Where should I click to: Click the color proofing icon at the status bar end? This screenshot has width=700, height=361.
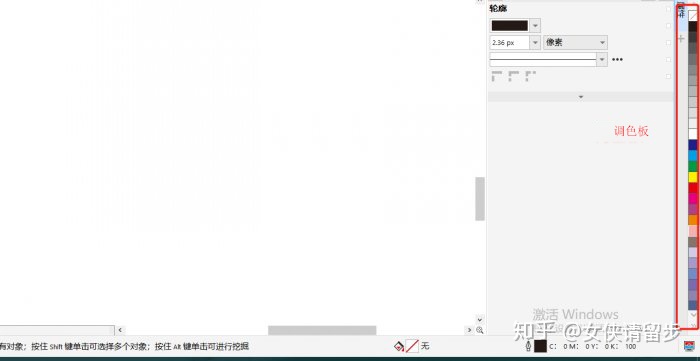689,346
